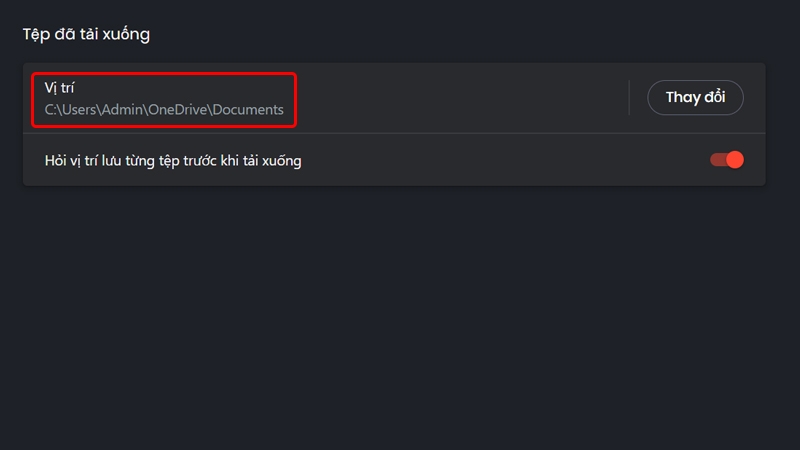Click the word "Tệp" in the heading
The height and width of the screenshot is (450, 800).
(37, 35)
